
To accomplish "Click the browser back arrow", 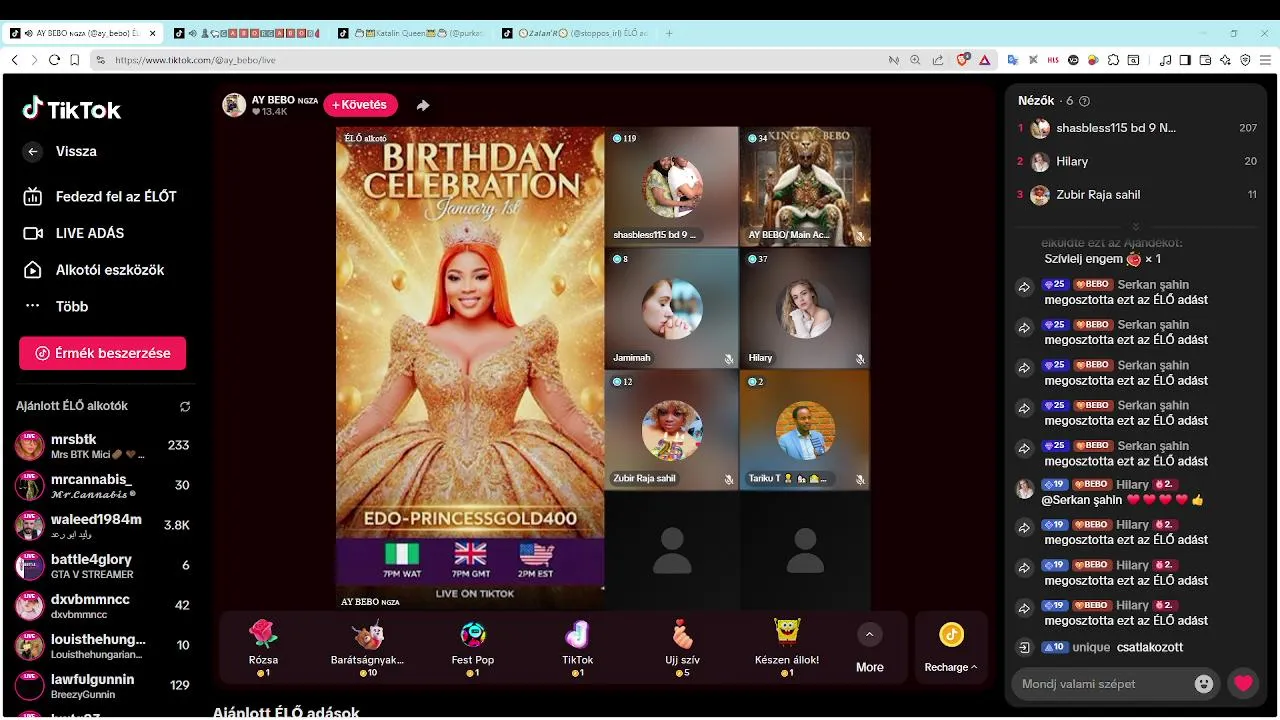I will [x=14, y=60].
